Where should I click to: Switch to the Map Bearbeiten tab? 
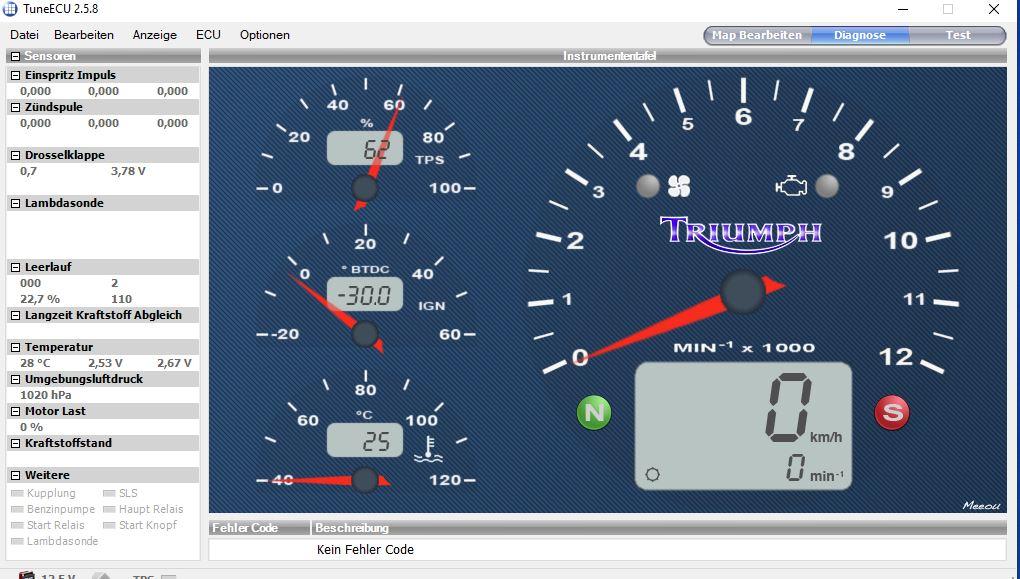[756, 35]
